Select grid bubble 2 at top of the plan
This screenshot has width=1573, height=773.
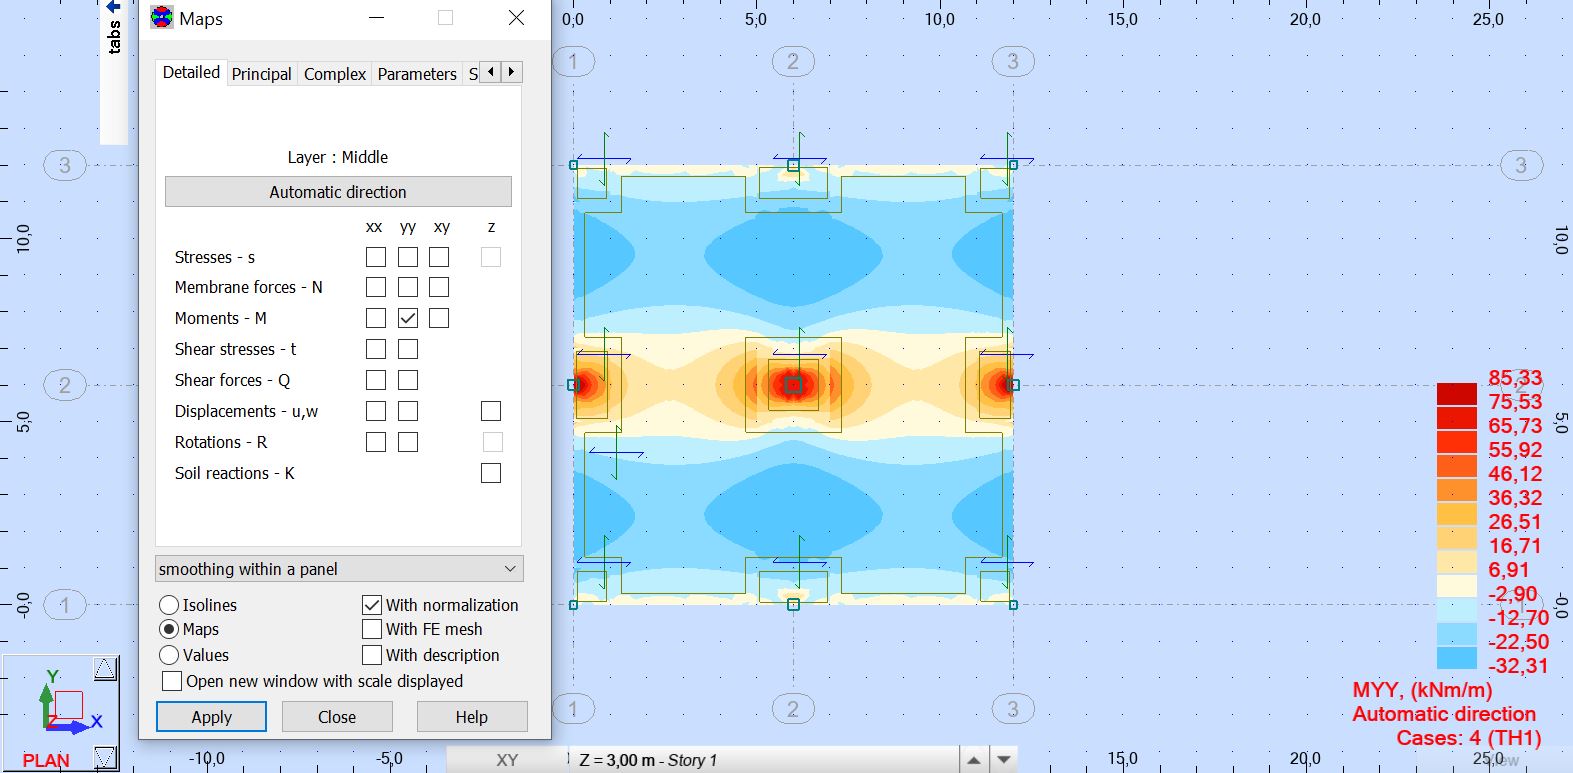point(793,62)
